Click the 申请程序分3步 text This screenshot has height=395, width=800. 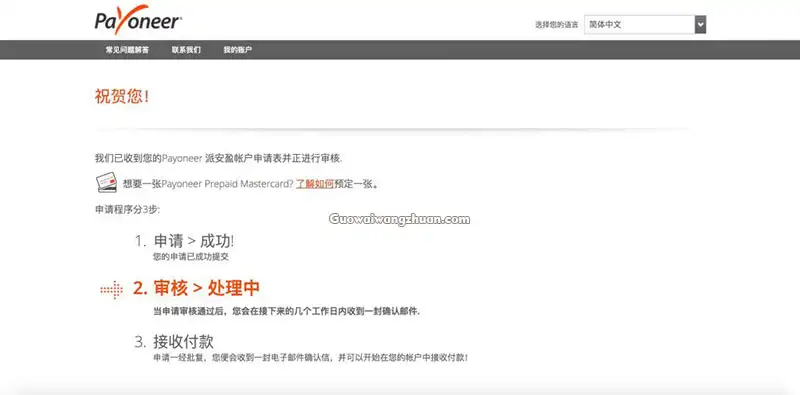coord(128,209)
